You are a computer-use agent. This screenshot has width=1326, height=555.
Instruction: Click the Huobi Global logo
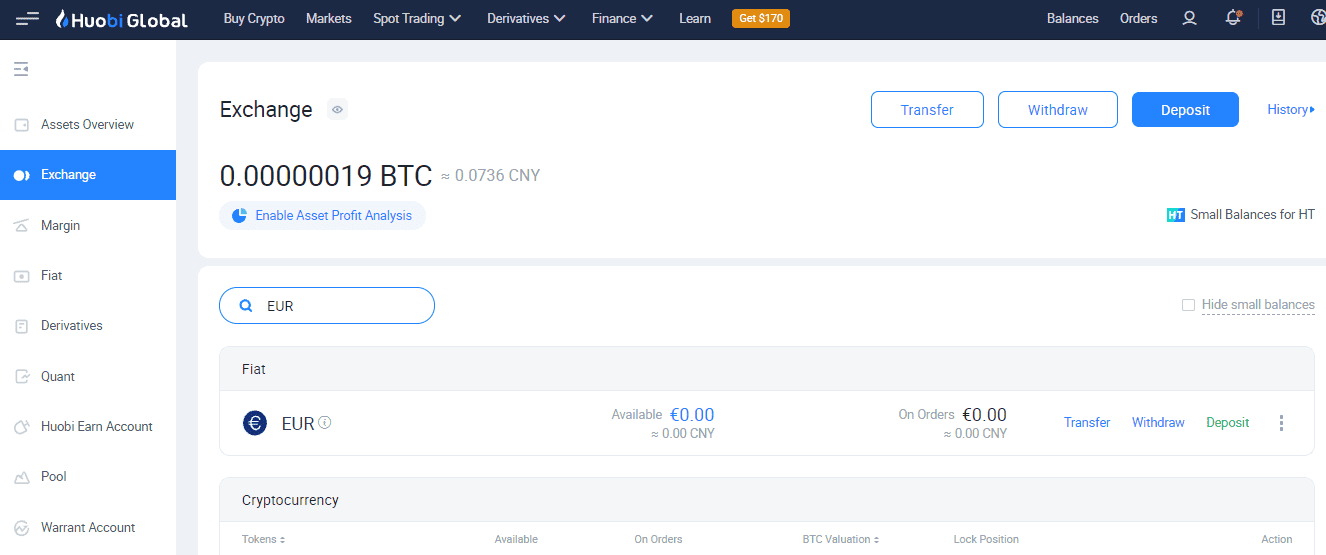120,18
